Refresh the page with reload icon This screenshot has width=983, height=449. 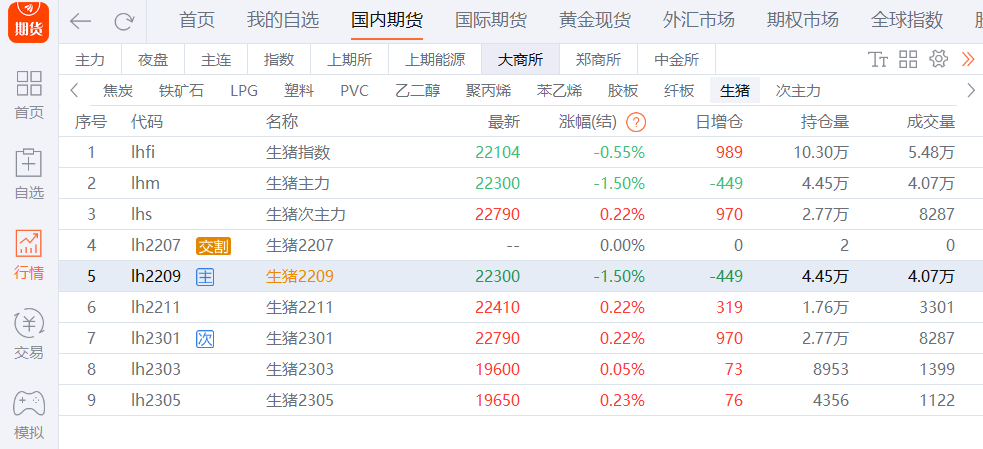click(x=124, y=21)
